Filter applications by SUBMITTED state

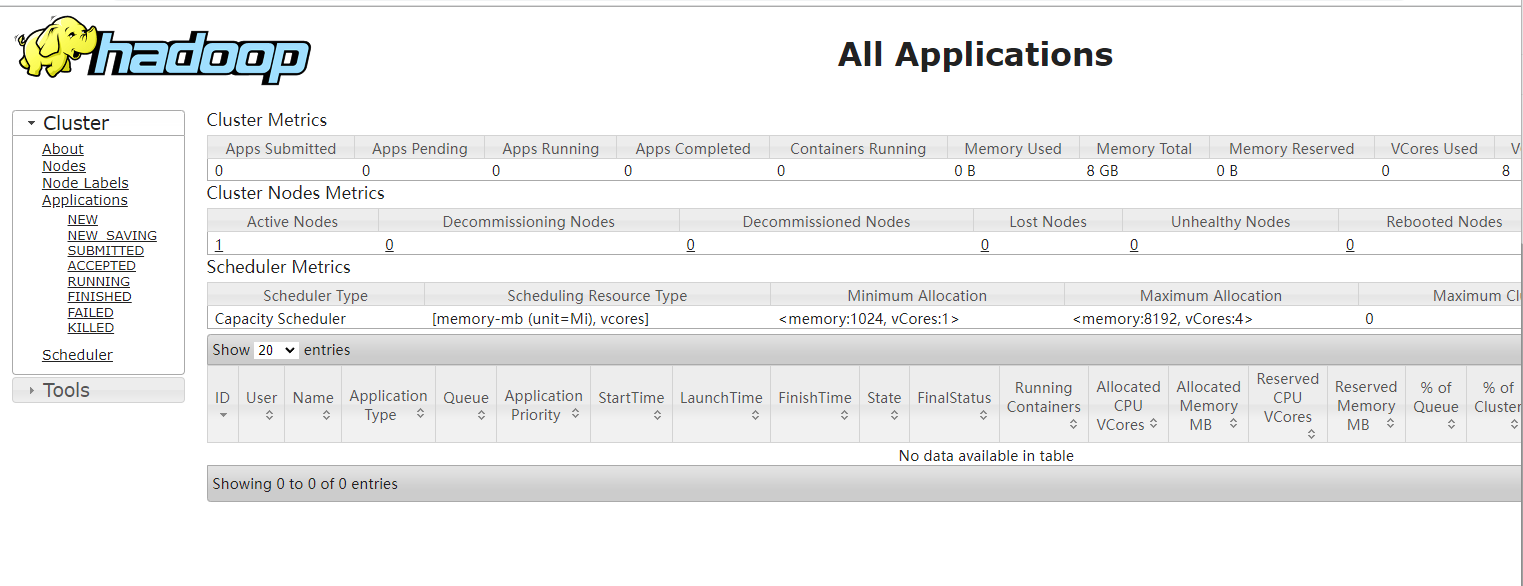tap(106, 251)
